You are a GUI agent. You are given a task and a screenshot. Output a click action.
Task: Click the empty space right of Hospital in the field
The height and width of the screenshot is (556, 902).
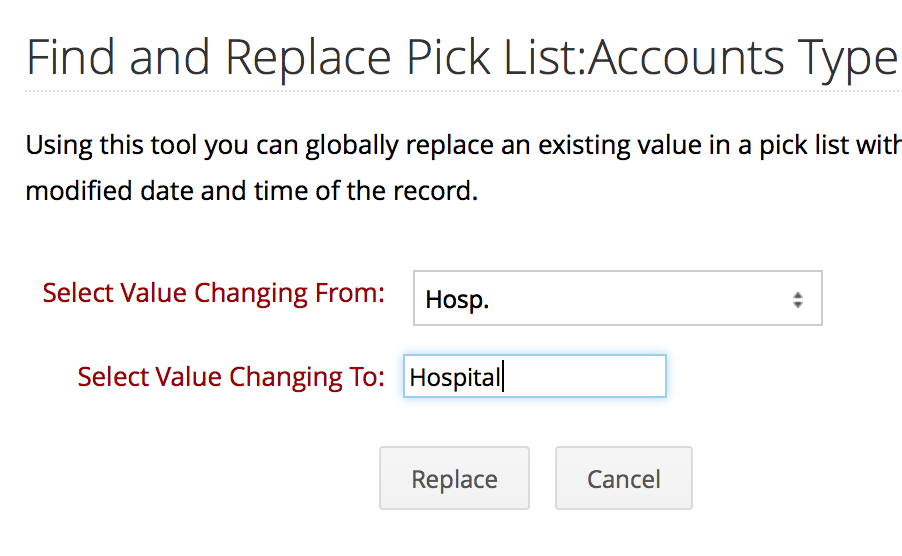584,377
